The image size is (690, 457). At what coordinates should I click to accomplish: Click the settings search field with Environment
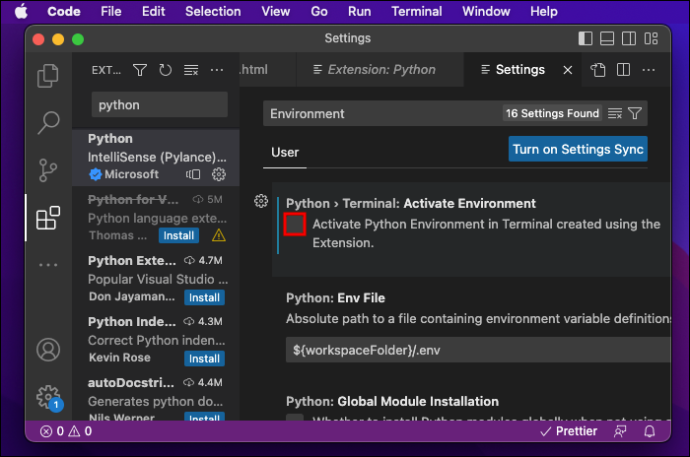pyautogui.click(x=383, y=113)
